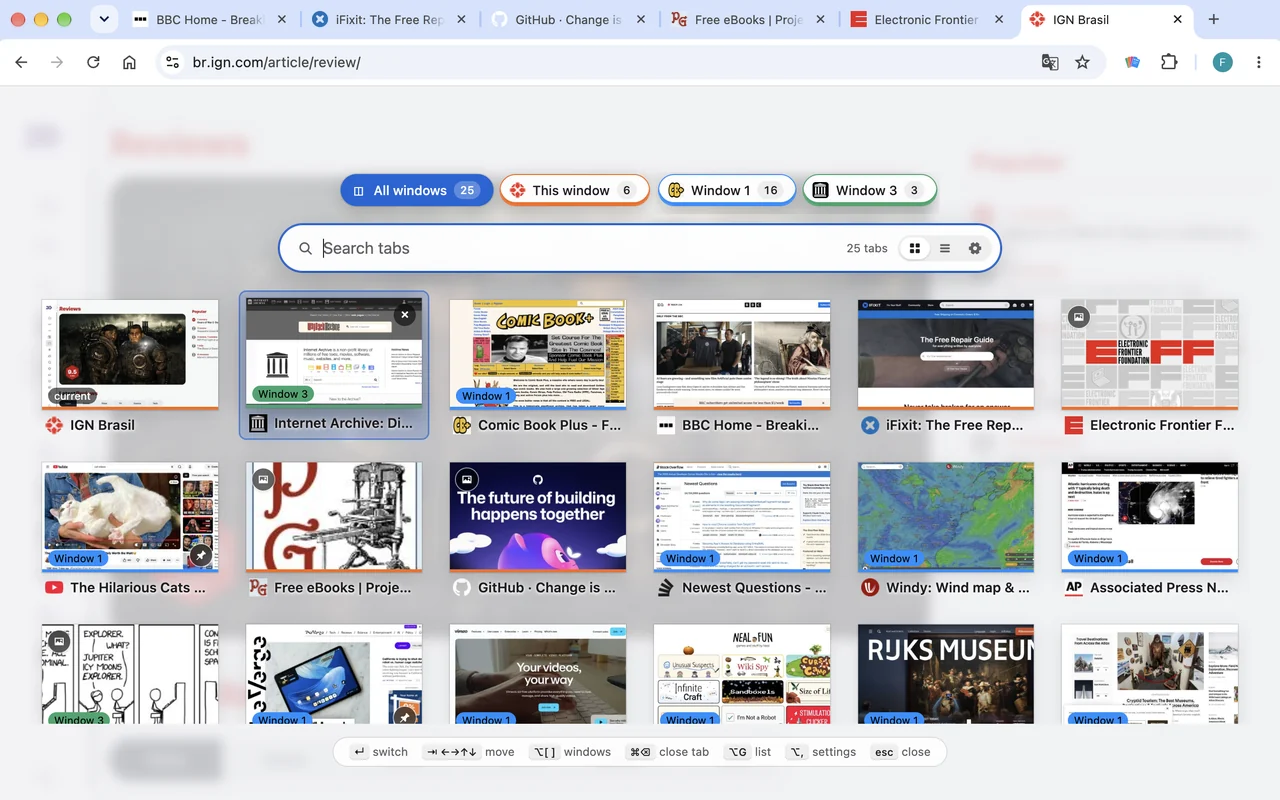Viewport: 1280px width, 800px height.
Task: Switch to the Electronic Frontier browser tab
Action: (x=926, y=19)
